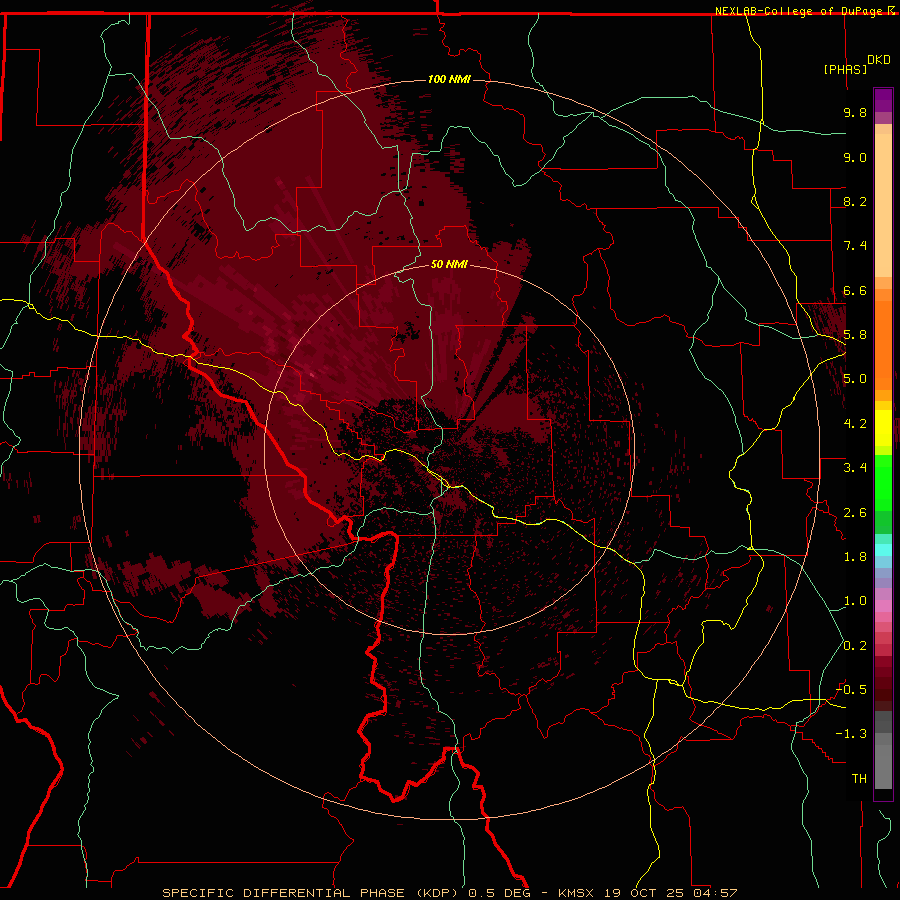Screen dimensions: 900x900
Task: Click the 6.6 legend value
Action: [x=855, y=290]
